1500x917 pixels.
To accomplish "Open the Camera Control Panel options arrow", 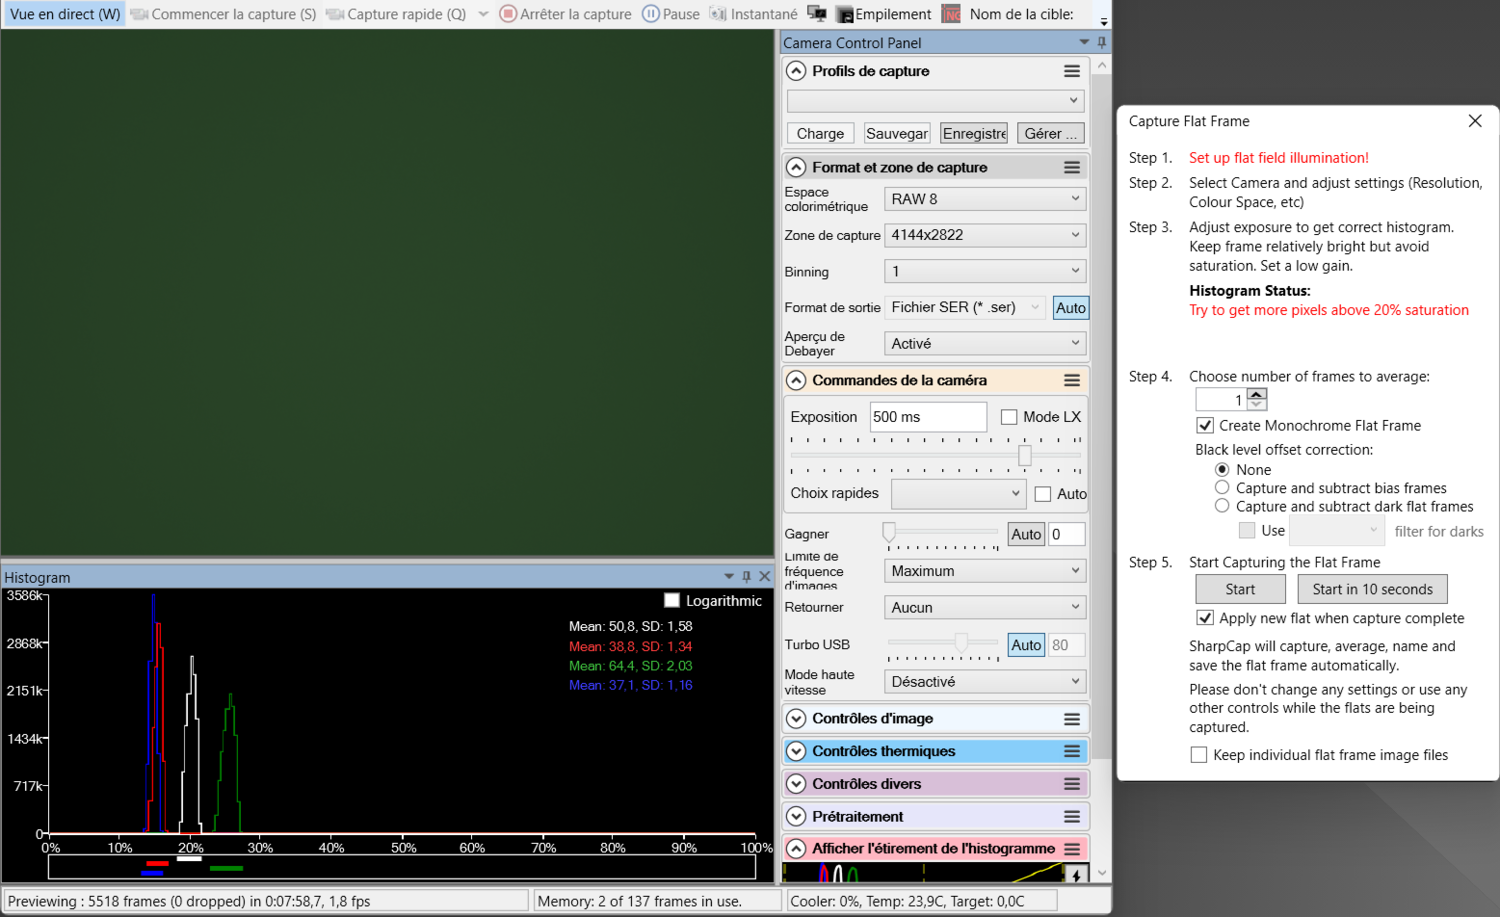I will [1084, 42].
